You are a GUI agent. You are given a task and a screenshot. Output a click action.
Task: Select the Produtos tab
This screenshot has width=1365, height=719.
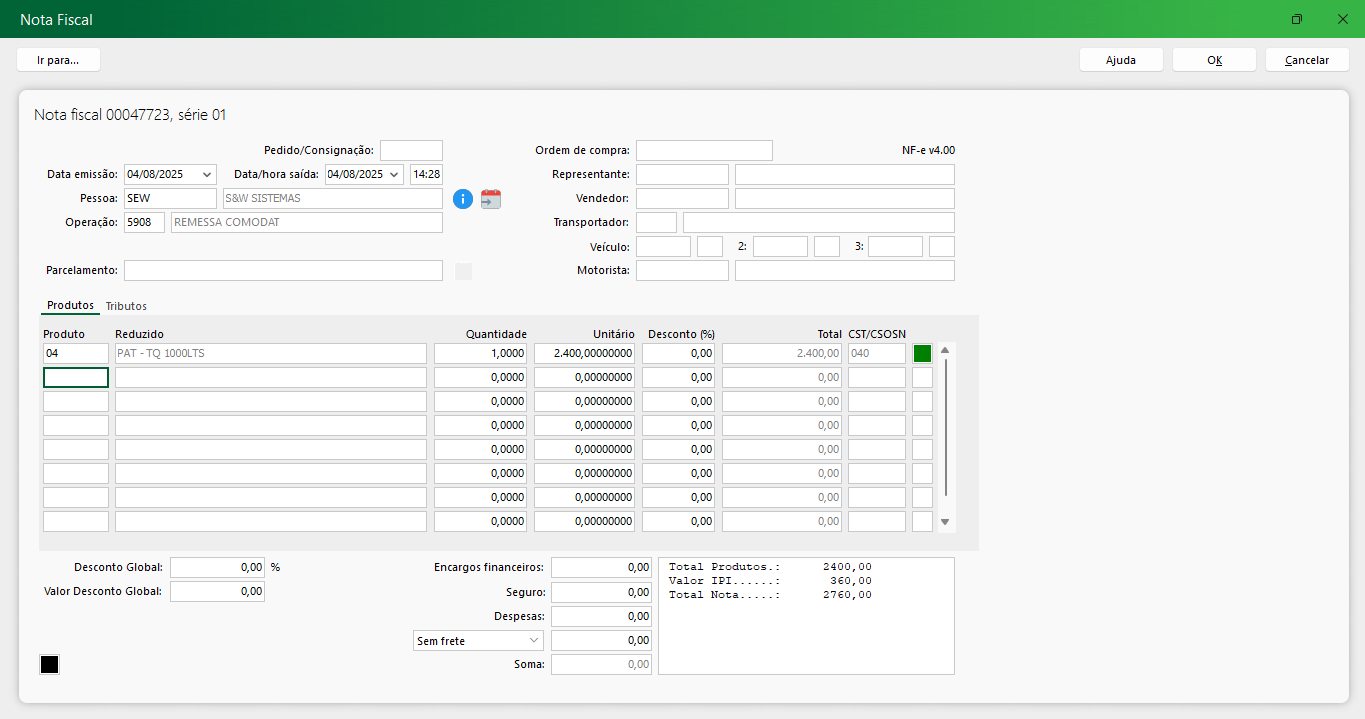pyautogui.click(x=70, y=306)
